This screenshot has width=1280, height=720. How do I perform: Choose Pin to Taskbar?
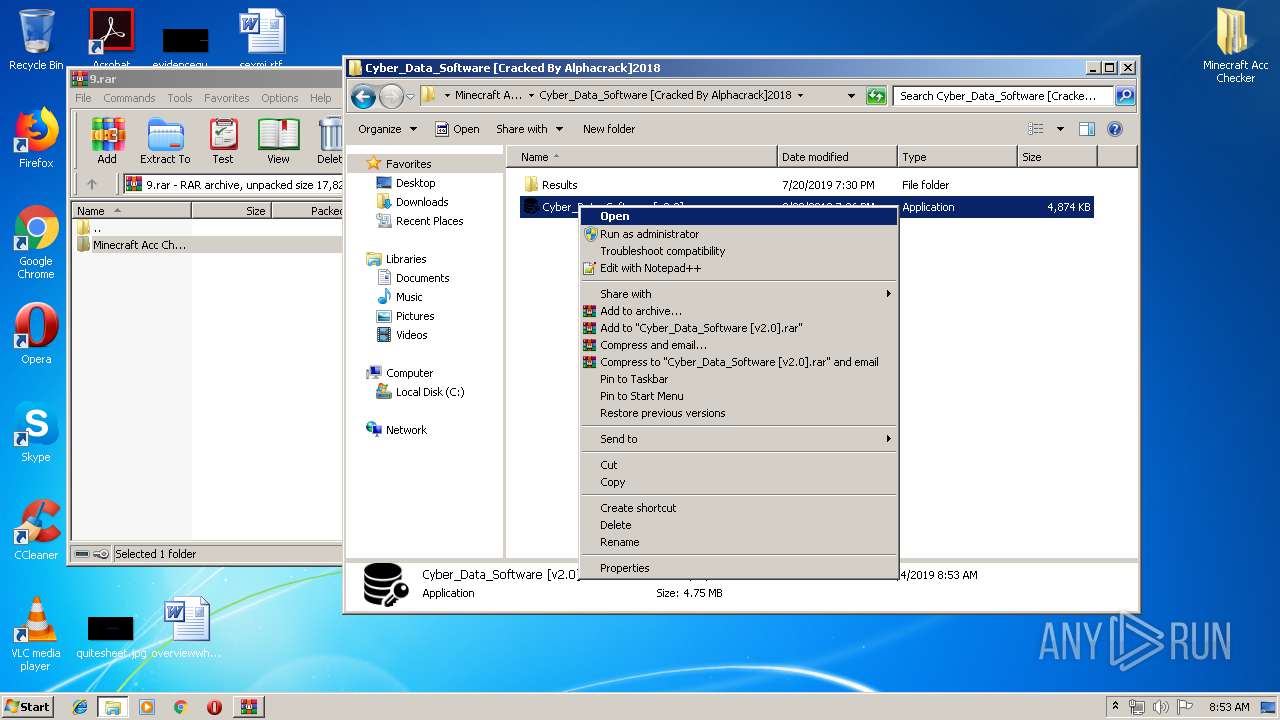pos(739,379)
